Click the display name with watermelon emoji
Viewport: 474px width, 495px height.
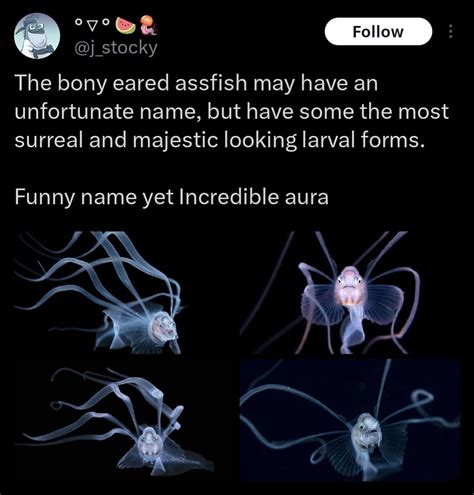pyautogui.click(x=116, y=25)
